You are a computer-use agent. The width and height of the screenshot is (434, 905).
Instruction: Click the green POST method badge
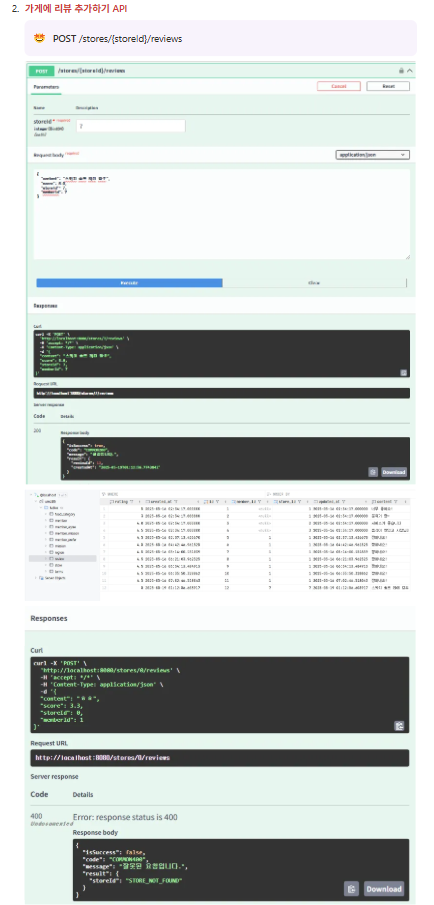tap(41, 70)
